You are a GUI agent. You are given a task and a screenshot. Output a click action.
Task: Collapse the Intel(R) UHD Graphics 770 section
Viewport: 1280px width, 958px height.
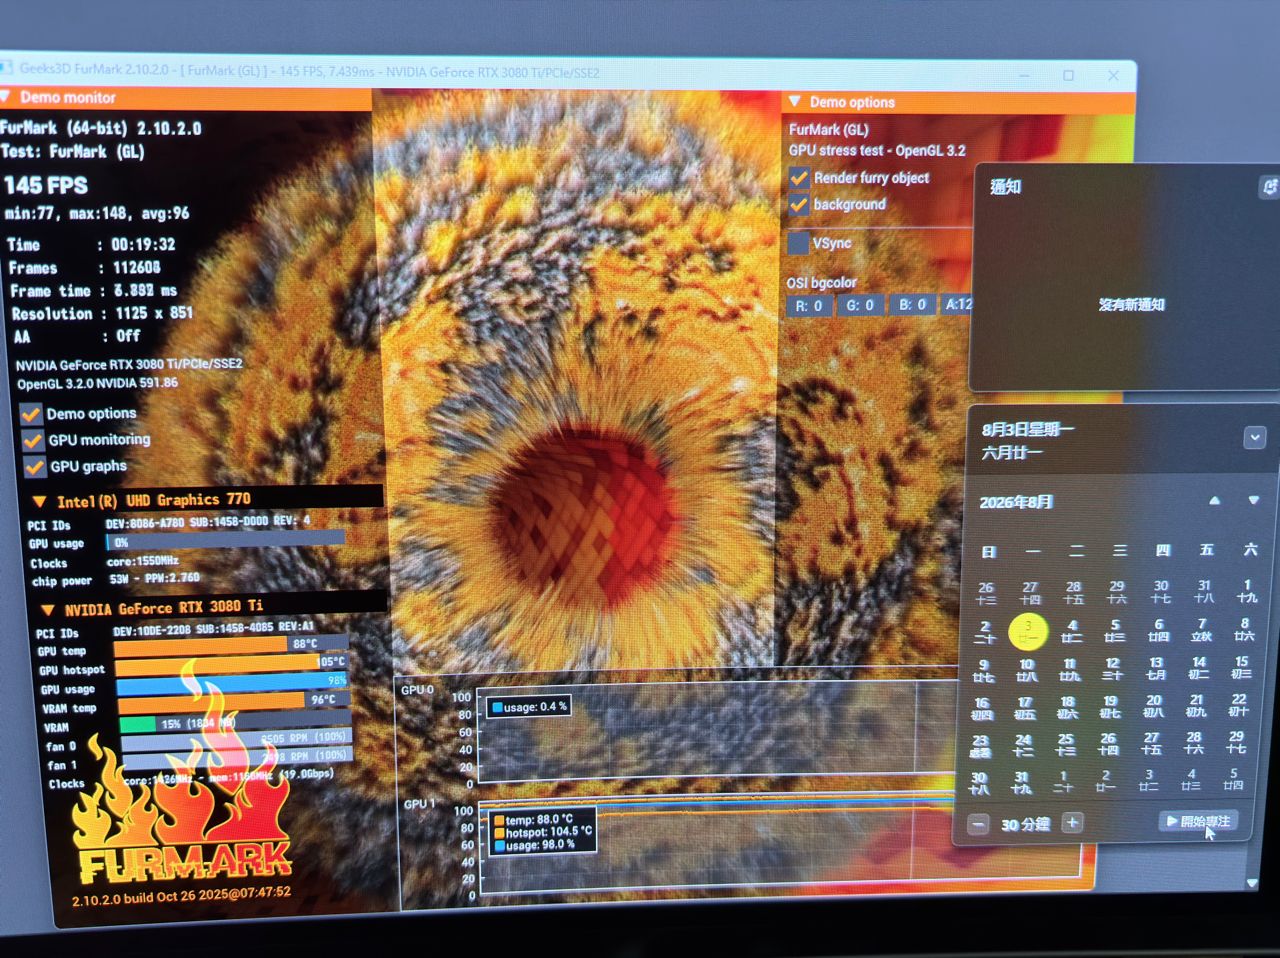pyautogui.click(x=40, y=501)
